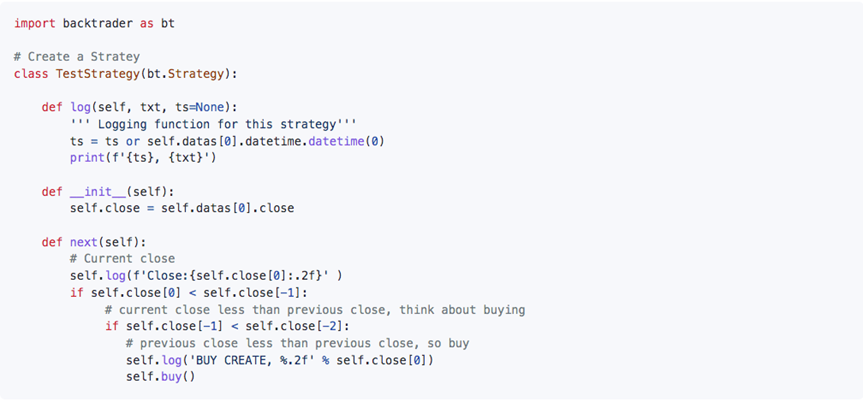Click 'ts=None' parameter in the log definition
This screenshot has height=402, width=863.
point(200,107)
